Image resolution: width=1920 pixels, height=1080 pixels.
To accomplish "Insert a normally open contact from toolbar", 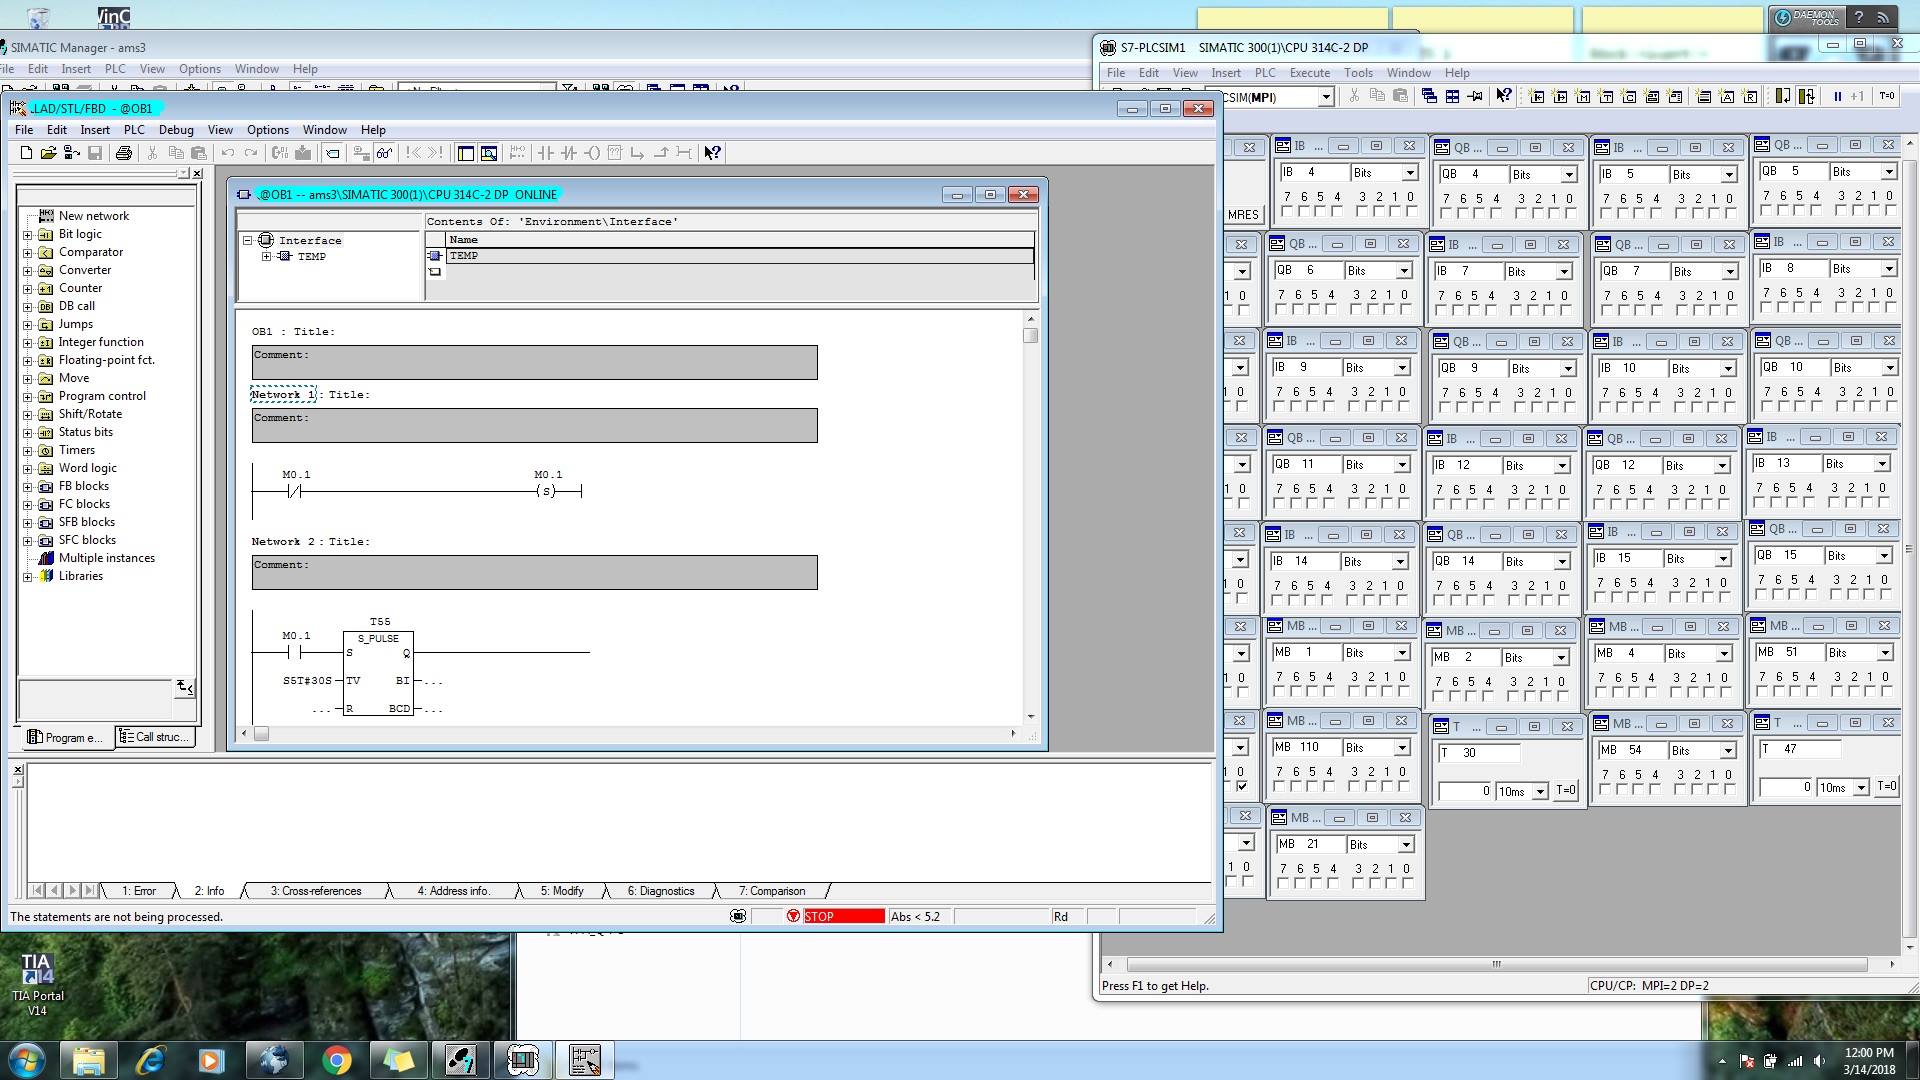I will coord(545,153).
